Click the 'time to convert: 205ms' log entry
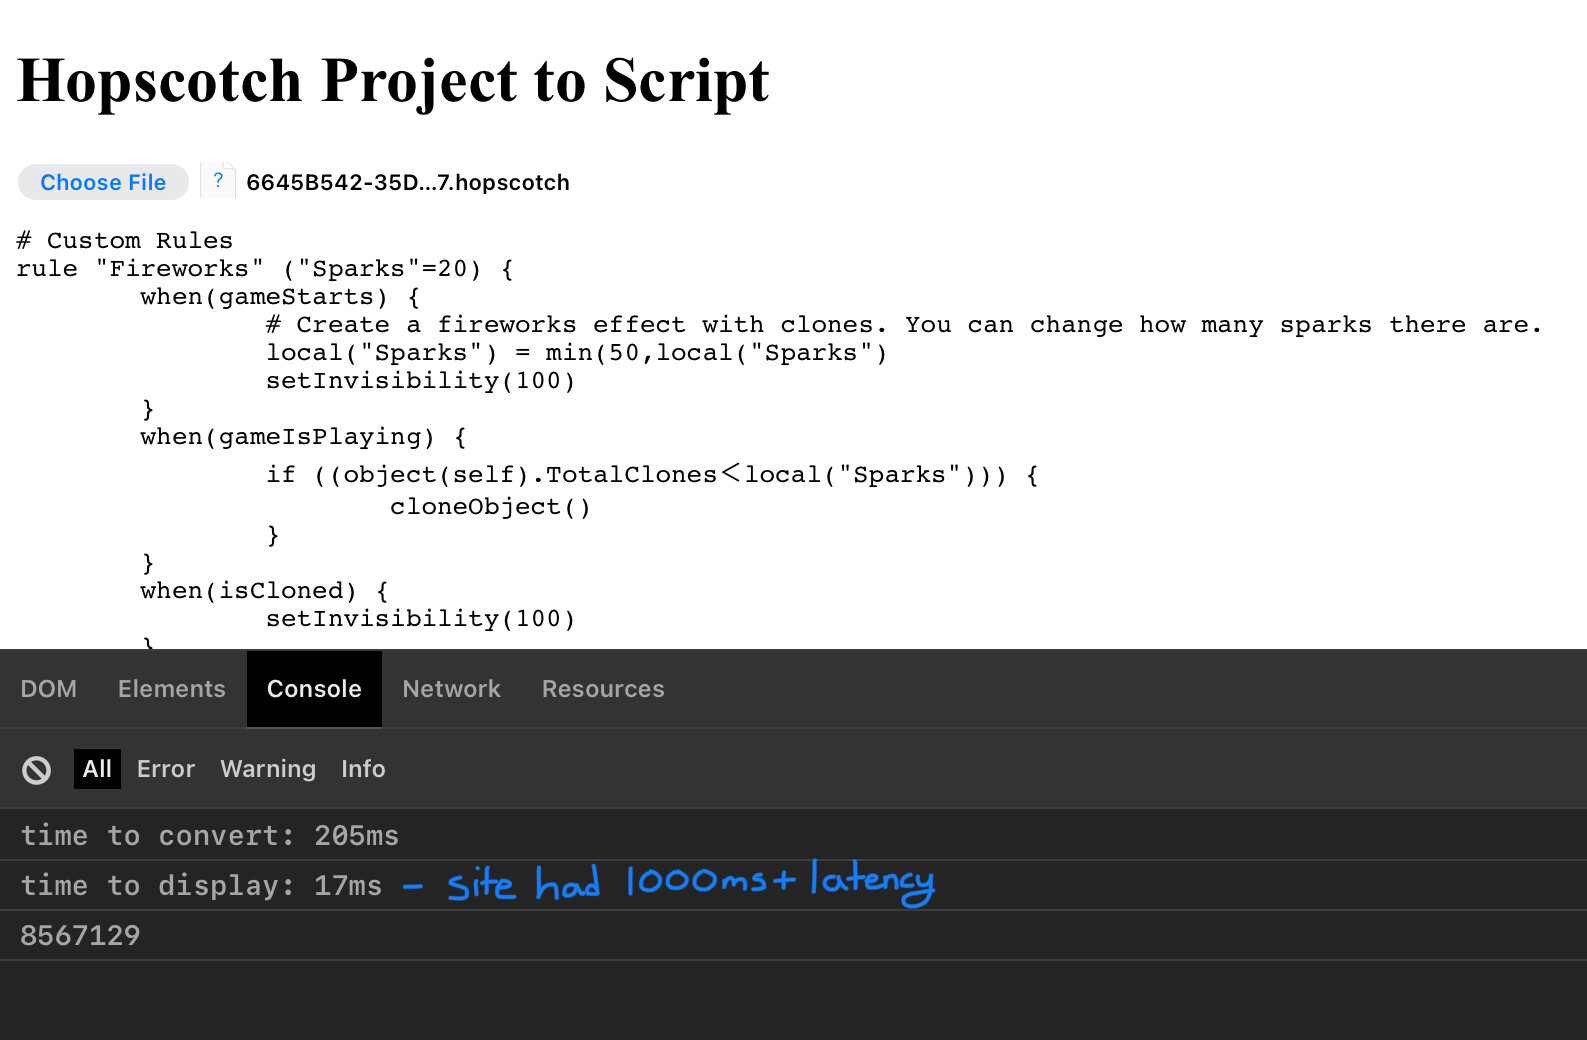This screenshot has width=1587, height=1040. click(210, 835)
